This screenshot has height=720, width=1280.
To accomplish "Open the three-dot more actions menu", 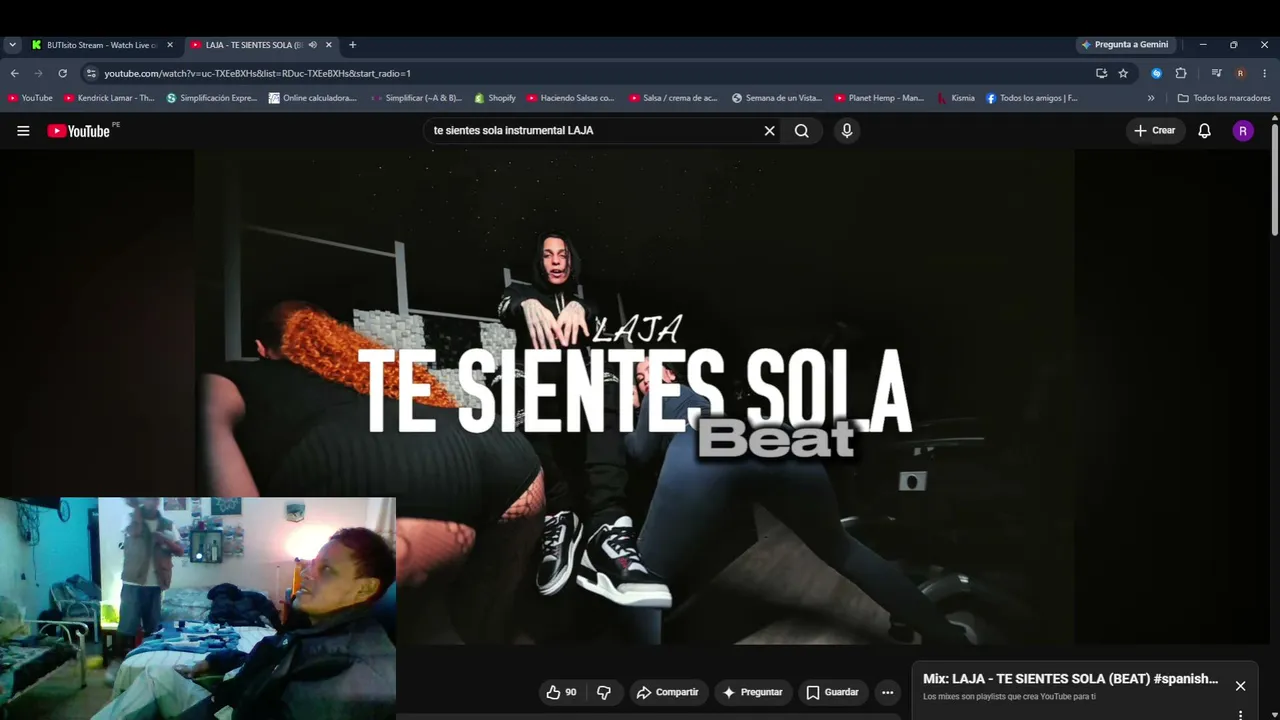I will click(887, 692).
